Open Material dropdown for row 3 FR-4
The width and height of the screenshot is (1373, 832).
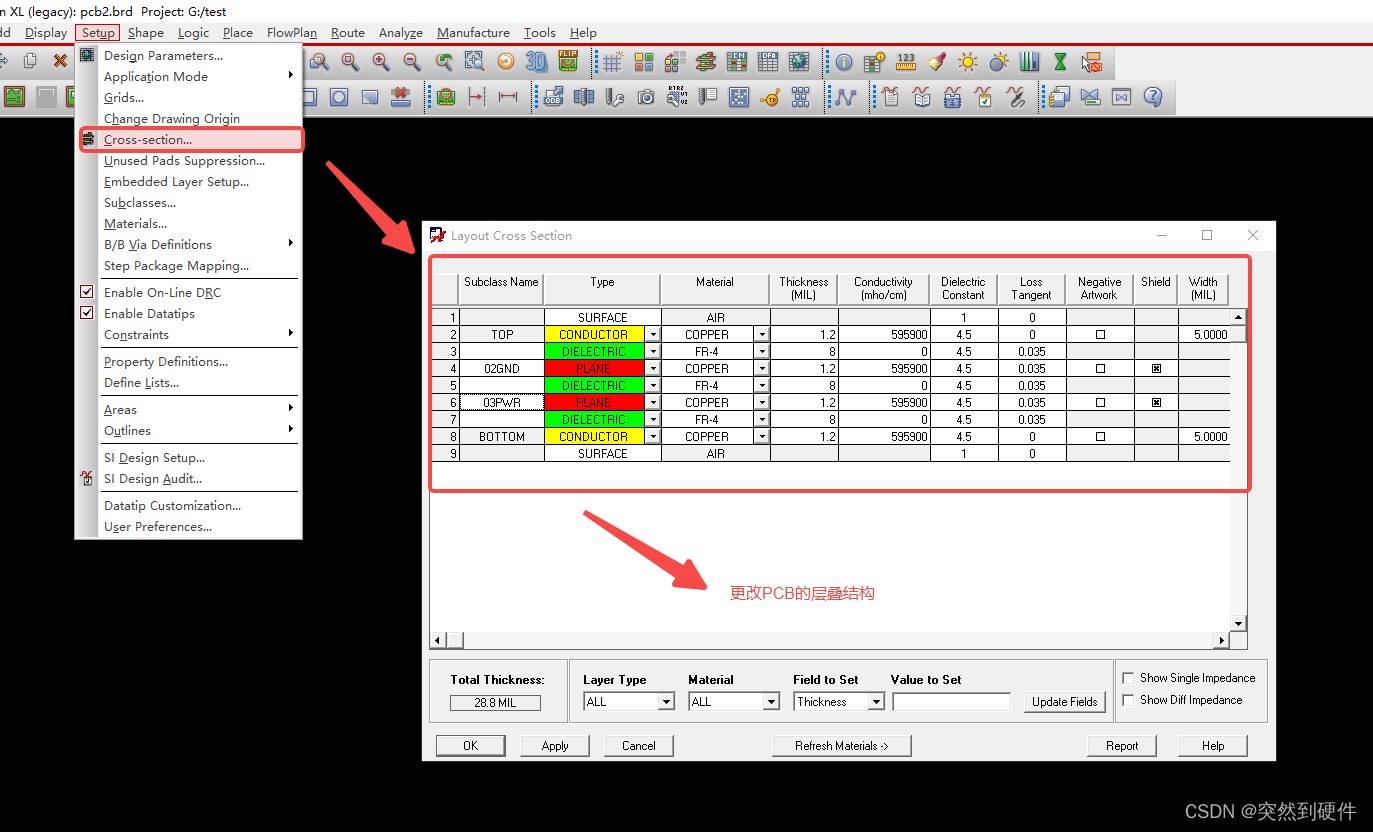(762, 352)
